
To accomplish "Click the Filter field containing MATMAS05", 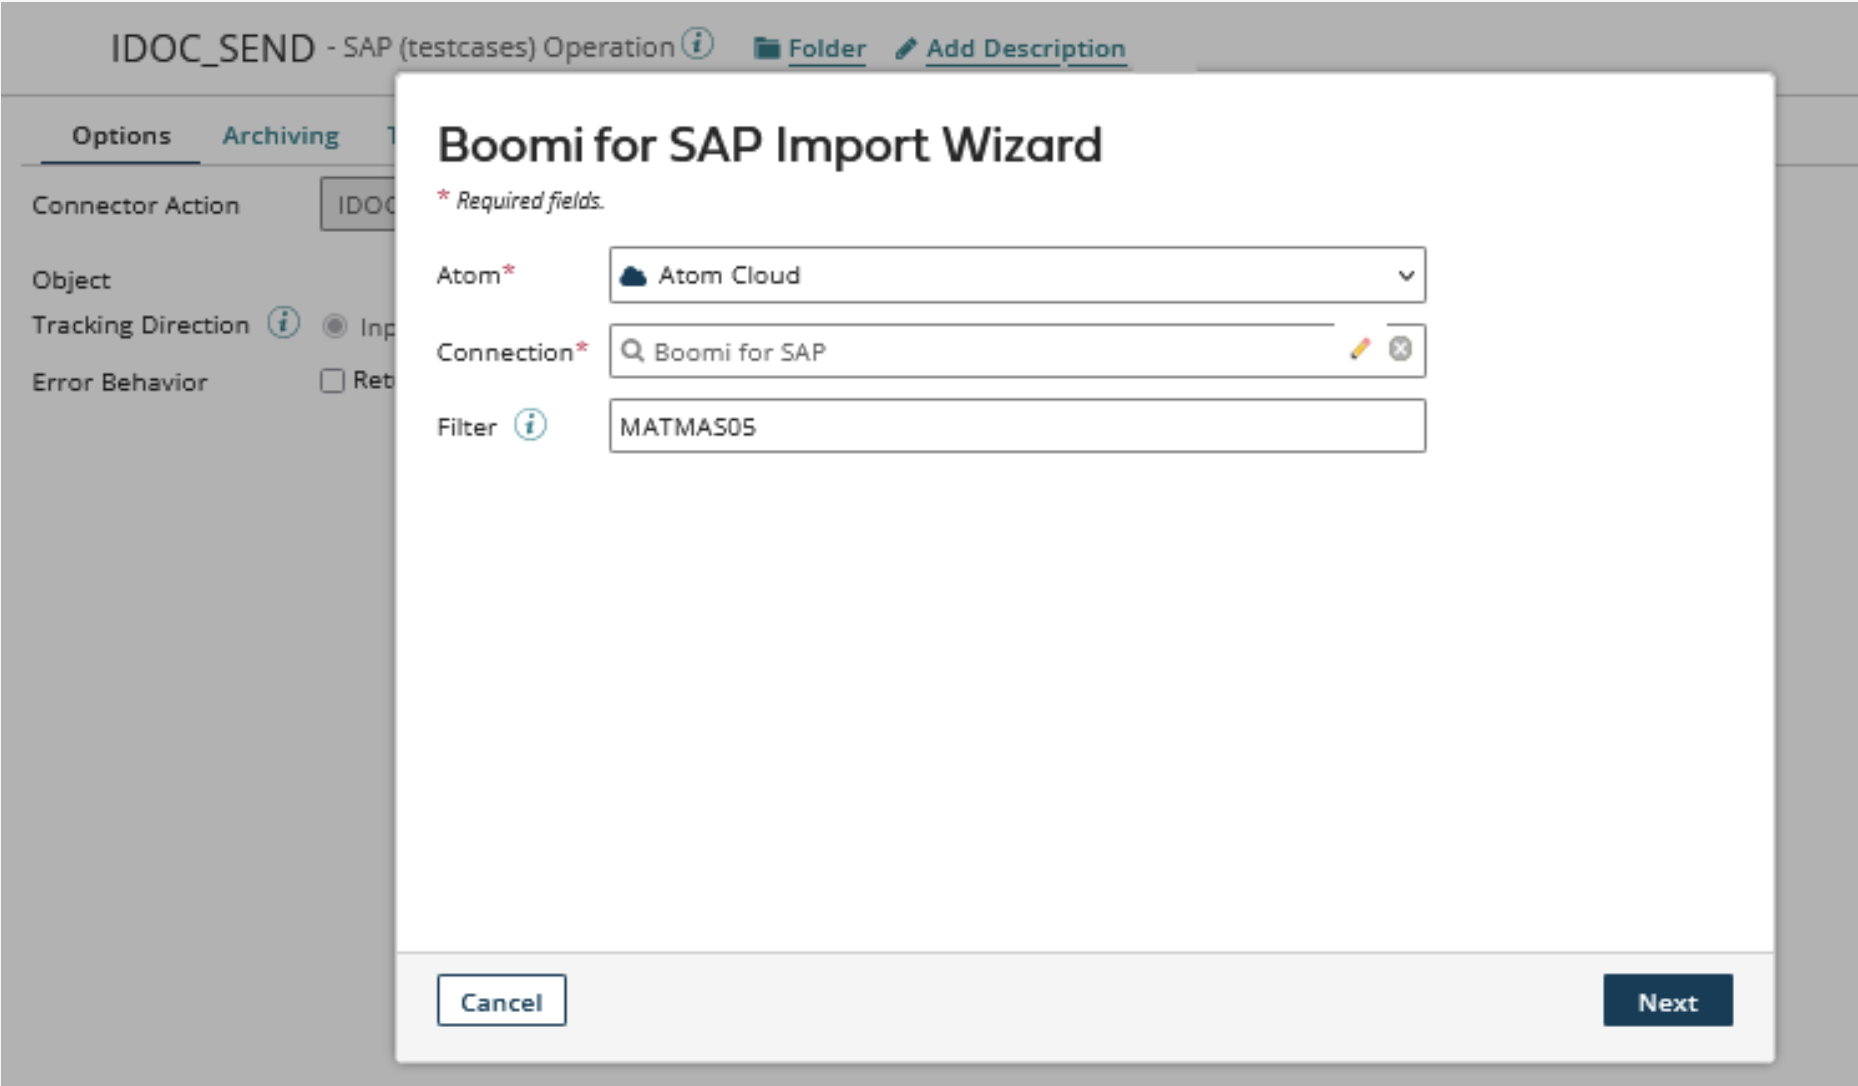I will click(x=1016, y=427).
